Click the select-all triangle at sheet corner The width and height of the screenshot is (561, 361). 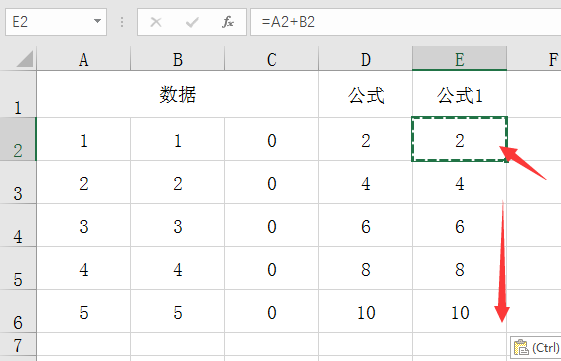25,59
